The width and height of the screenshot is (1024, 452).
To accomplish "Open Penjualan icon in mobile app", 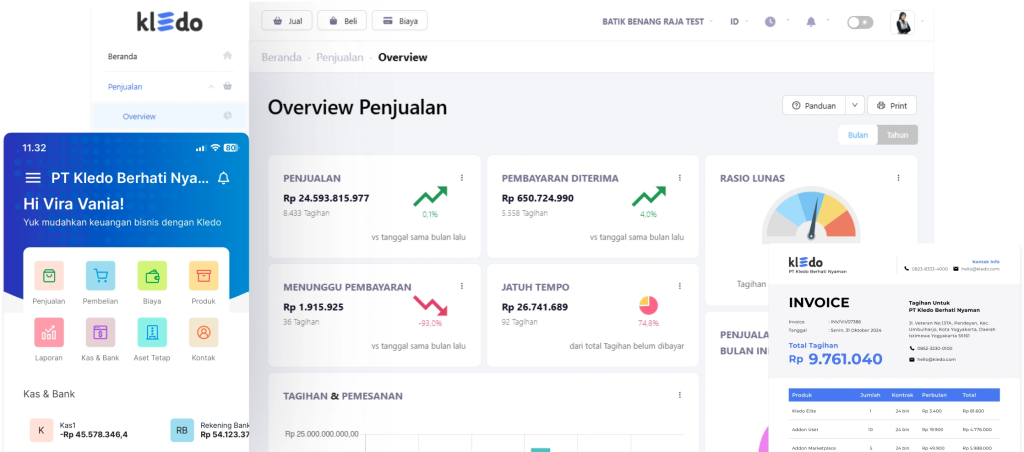I will pyautogui.click(x=49, y=276).
